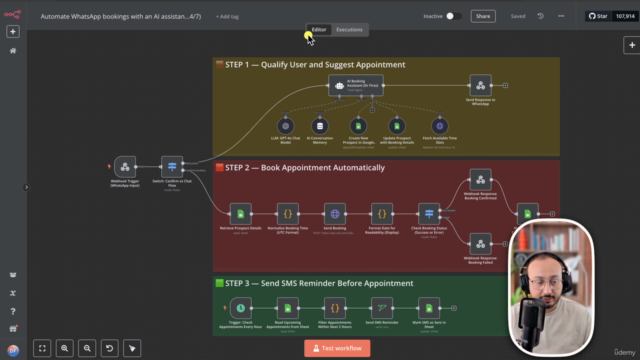Viewport: 640px width, 360px height.
Task: Switch to the Executions tab
Action: point(349,29)
